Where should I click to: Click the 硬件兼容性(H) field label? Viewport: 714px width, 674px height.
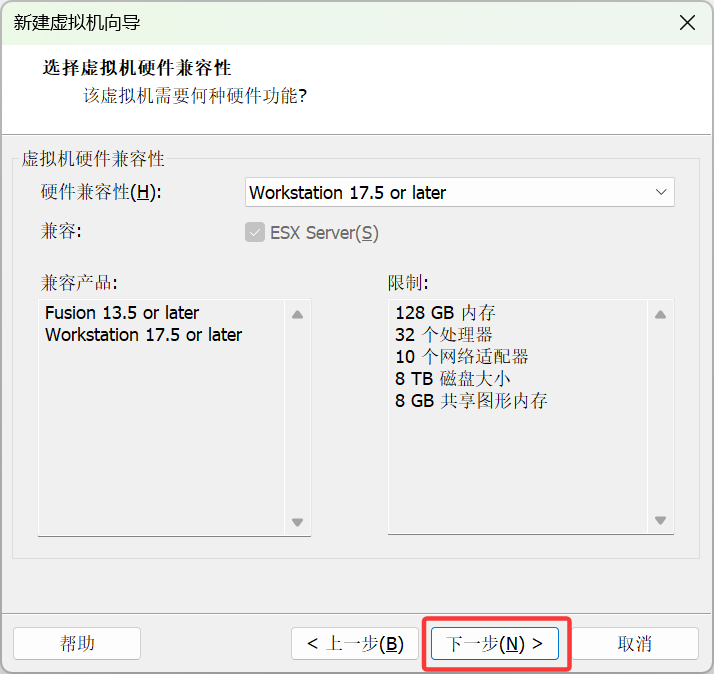(101, 192)
